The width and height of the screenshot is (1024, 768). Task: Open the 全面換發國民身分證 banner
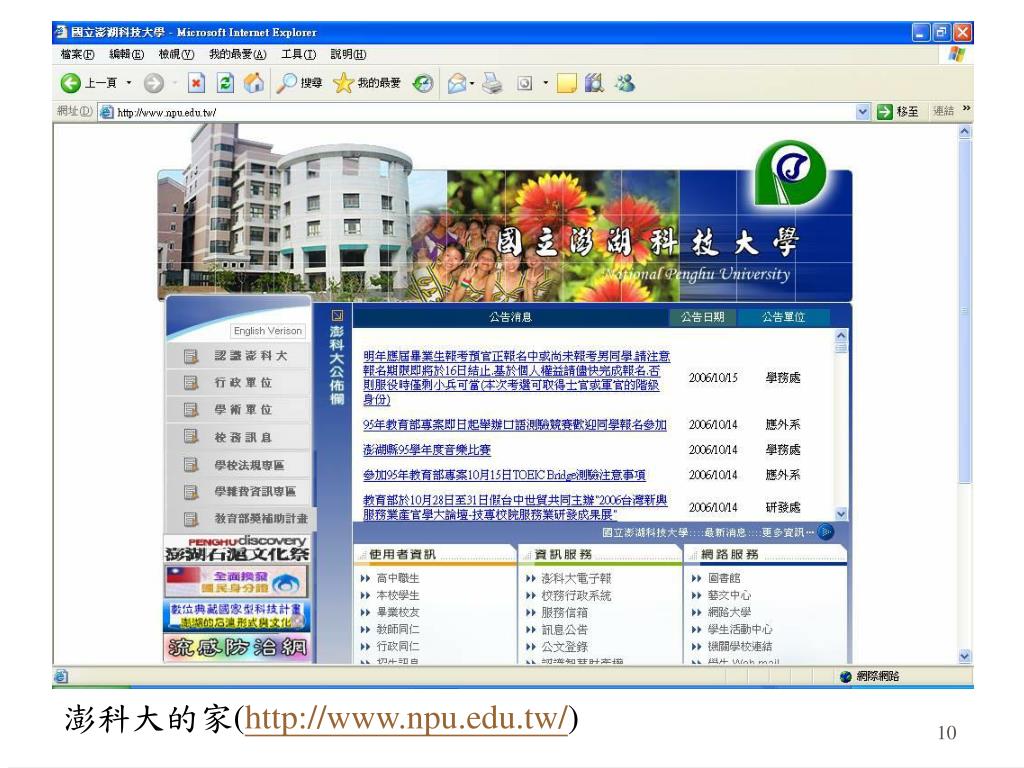(236, 581)
